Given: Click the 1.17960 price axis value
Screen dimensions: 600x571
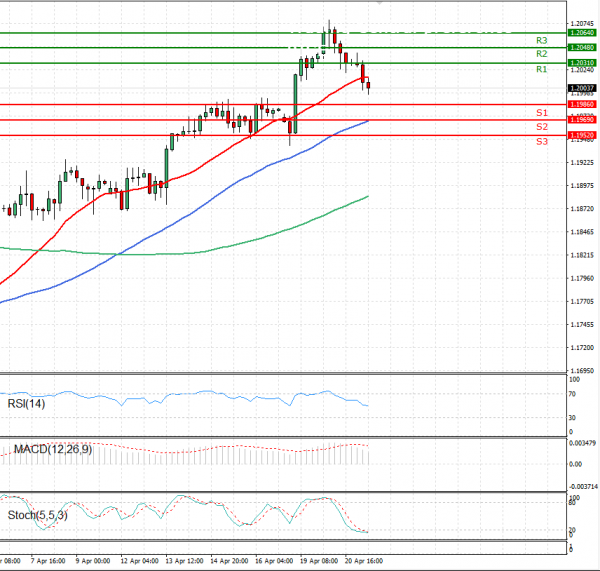Looking at the screenshot, I should (x=582, y=278).
